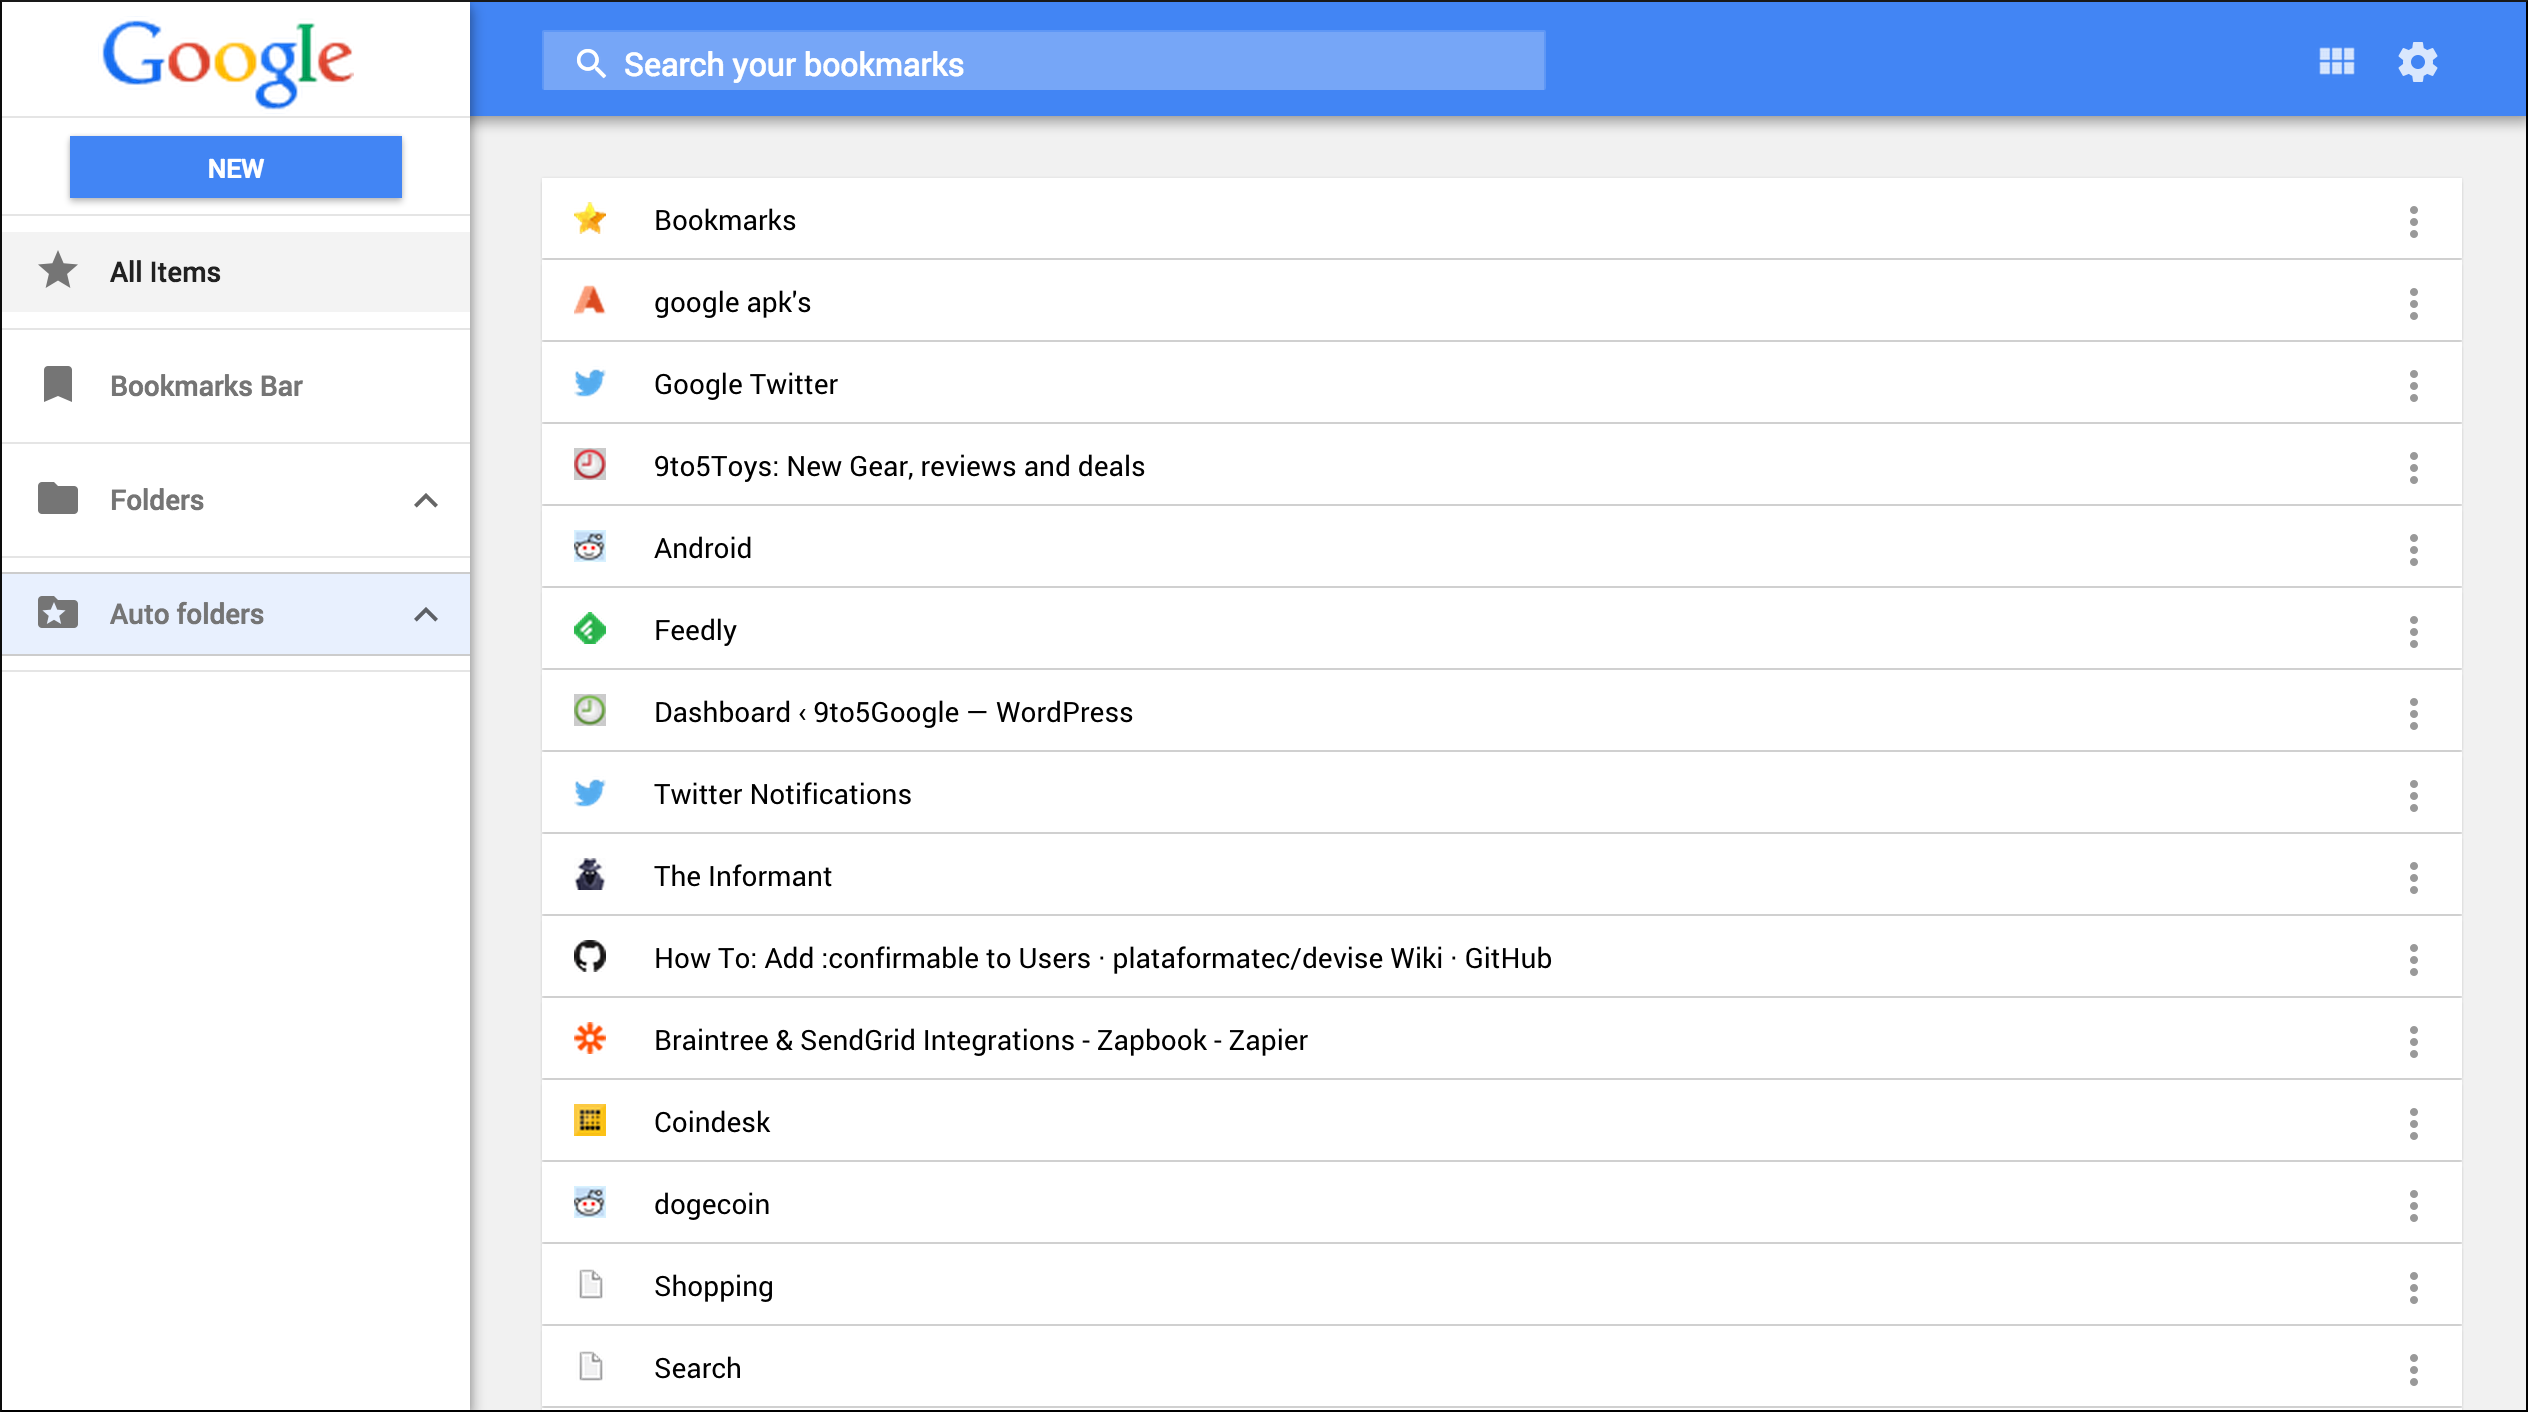The height and width of the screenshot is (1412, 2528).
Task: Click the Google logo
Action: (227, 60)
